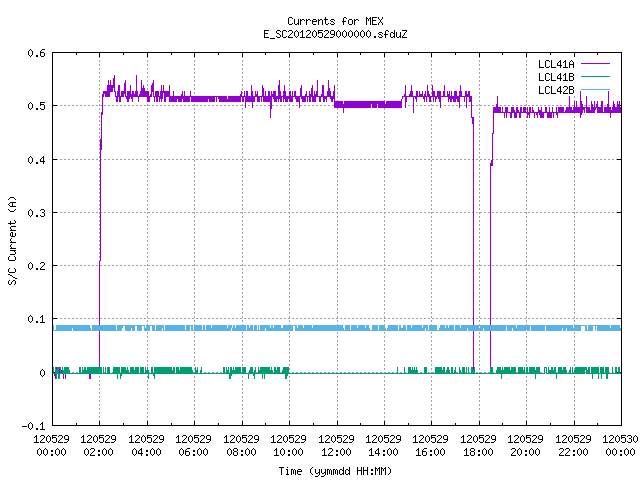This screenshot has height=480, width=640.
Task: Click the LCL41A legend label
Action: tap(556, 64)
